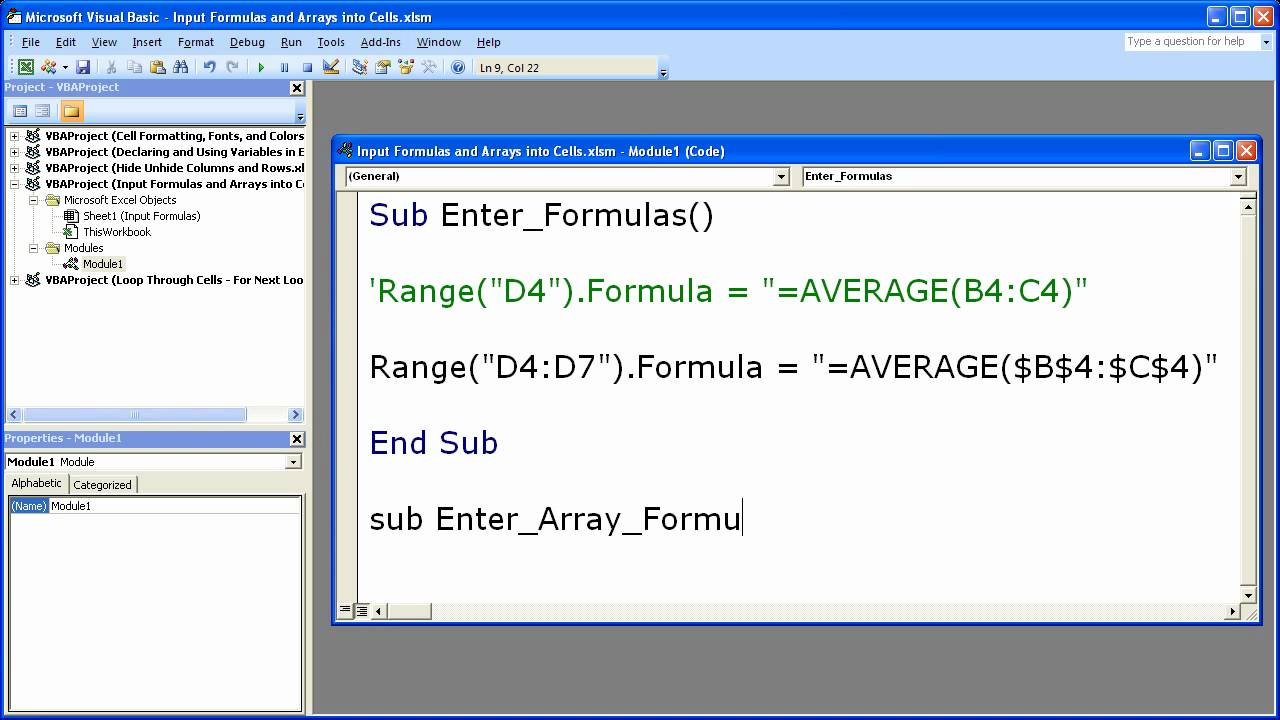Open the Format menu
Viewport: 1280px width, 720px height.
click(196, 42)
